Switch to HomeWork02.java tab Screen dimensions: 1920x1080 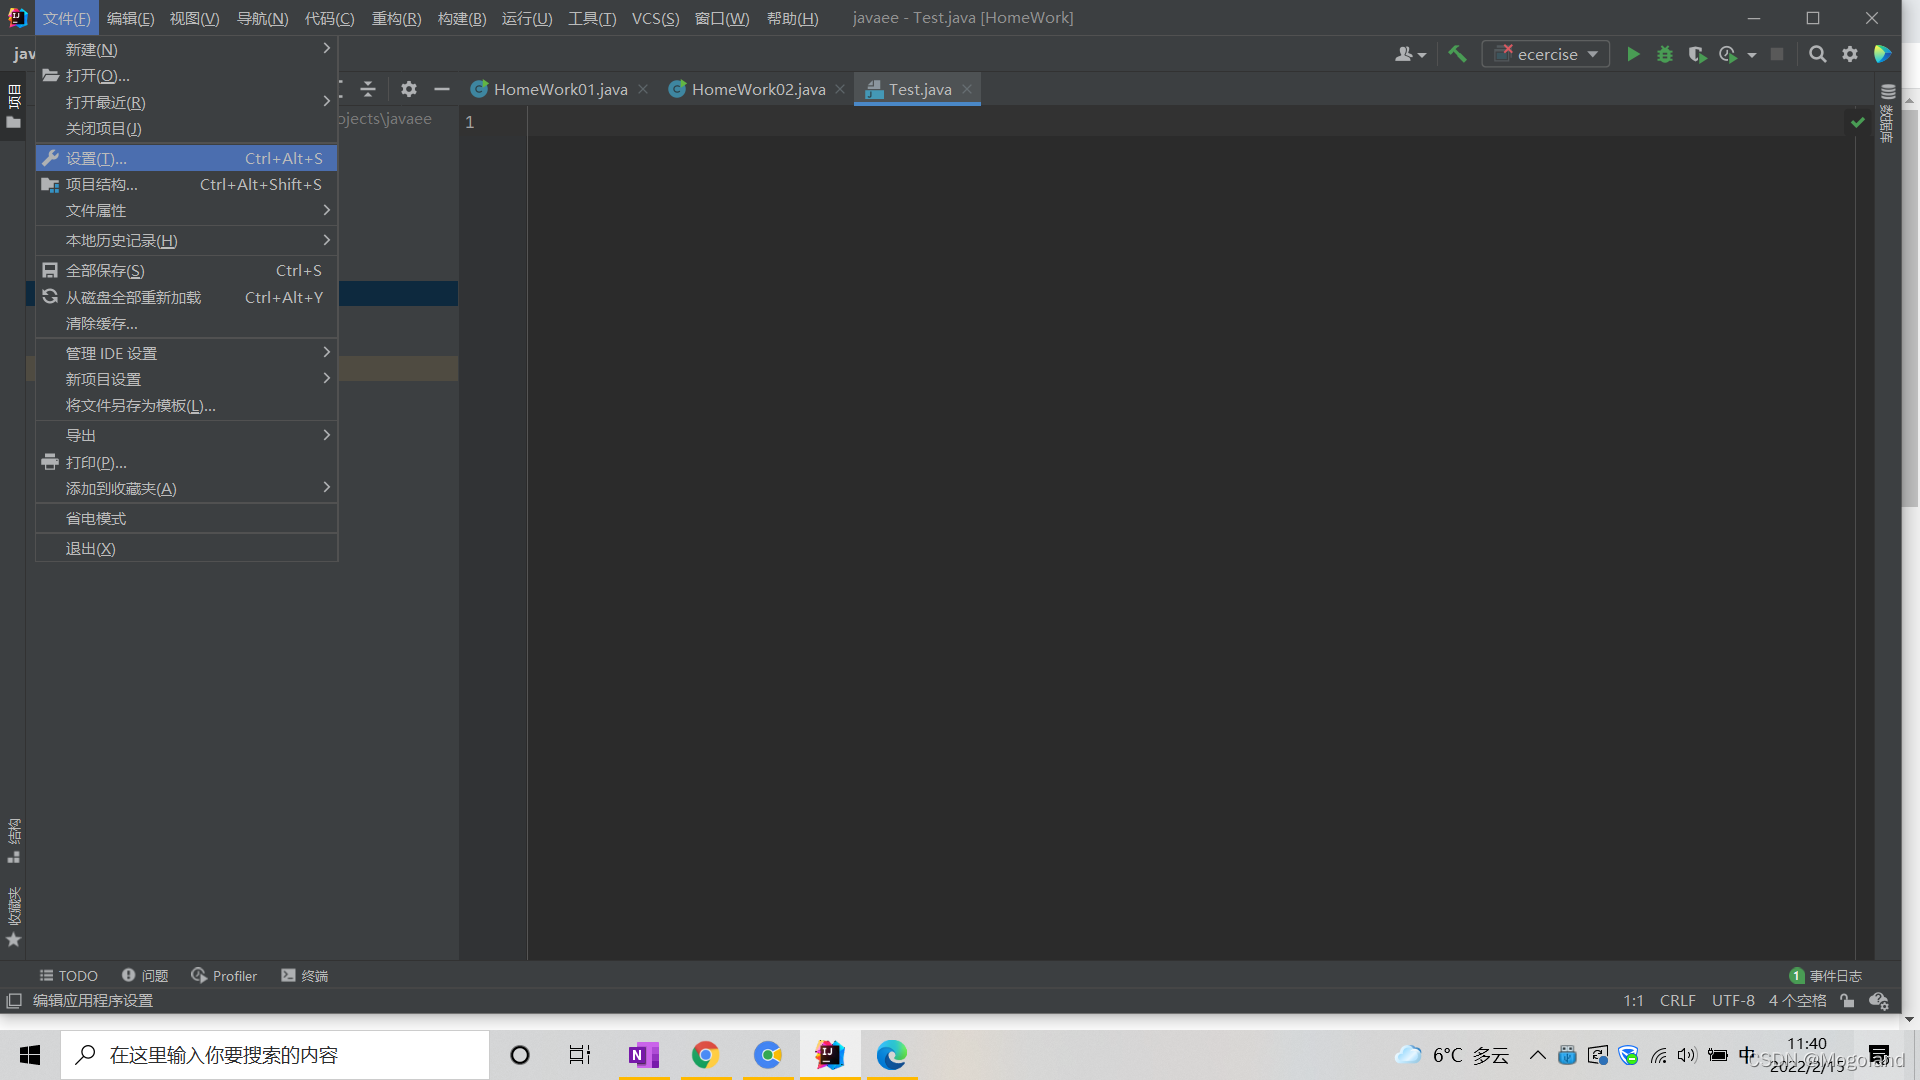click(x=758, y=89)
